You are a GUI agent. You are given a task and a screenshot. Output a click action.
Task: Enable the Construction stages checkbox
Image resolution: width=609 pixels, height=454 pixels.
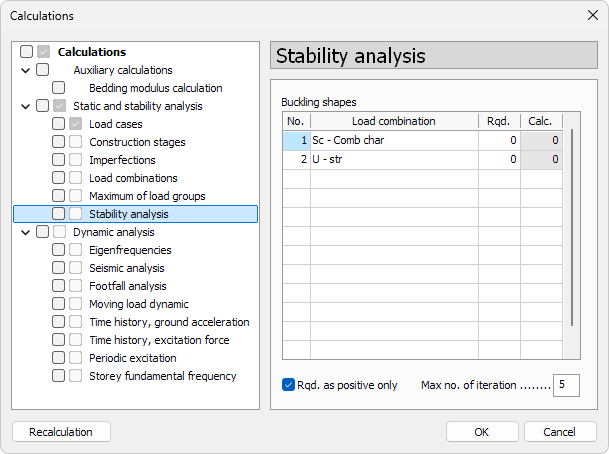(x=58, y=142)
